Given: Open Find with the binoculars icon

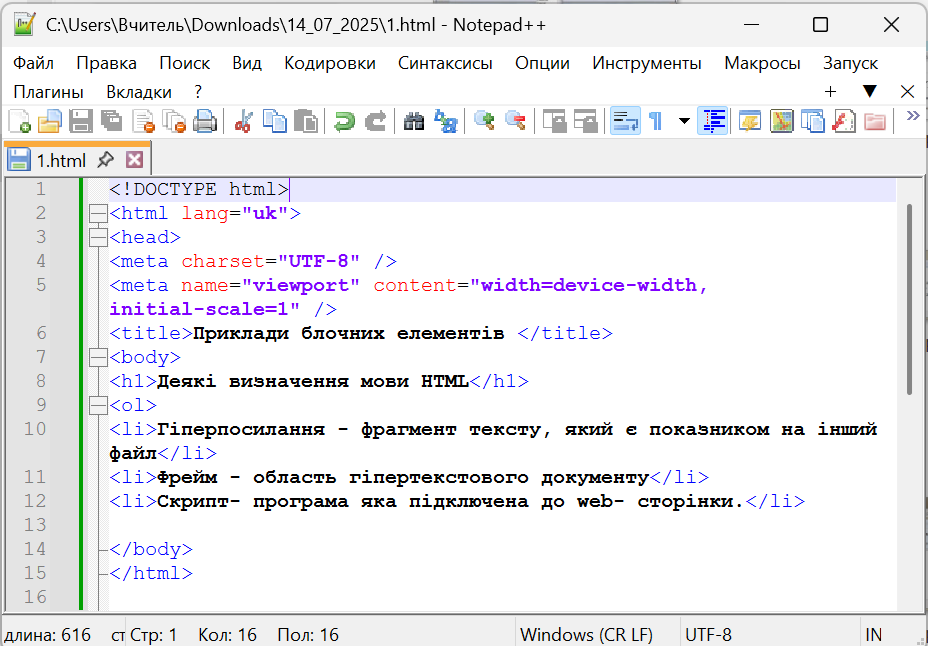Looking at the screenshot, I should pos(414,122).
